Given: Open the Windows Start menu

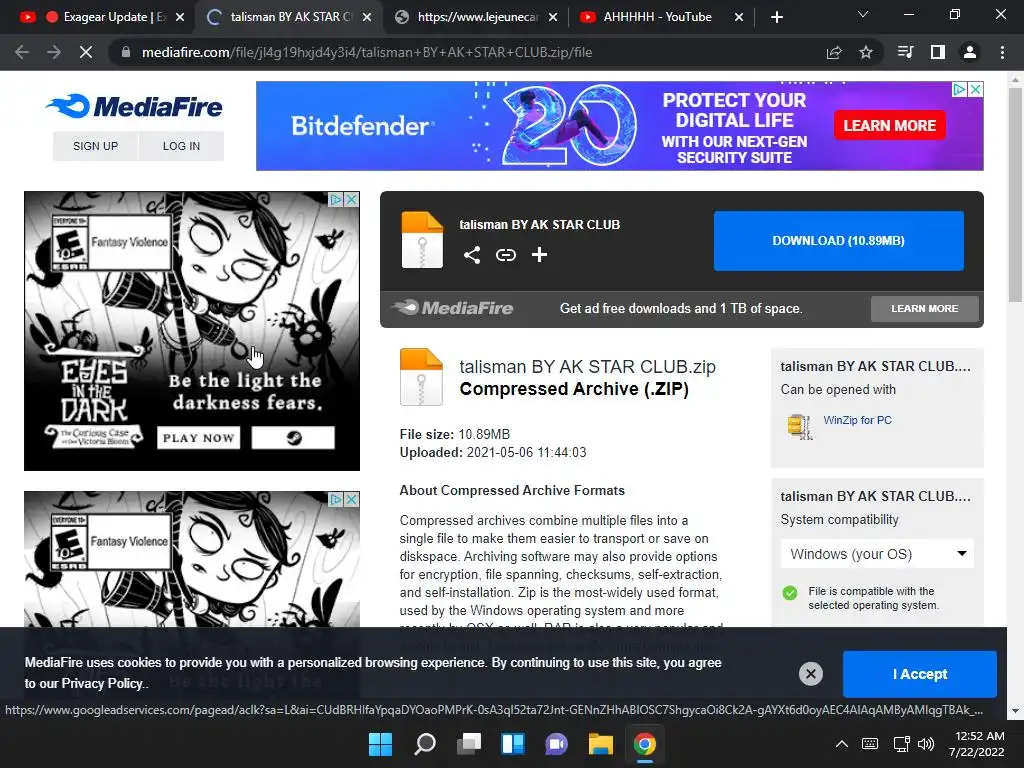Looking at the screenshot, I should 380,744.
